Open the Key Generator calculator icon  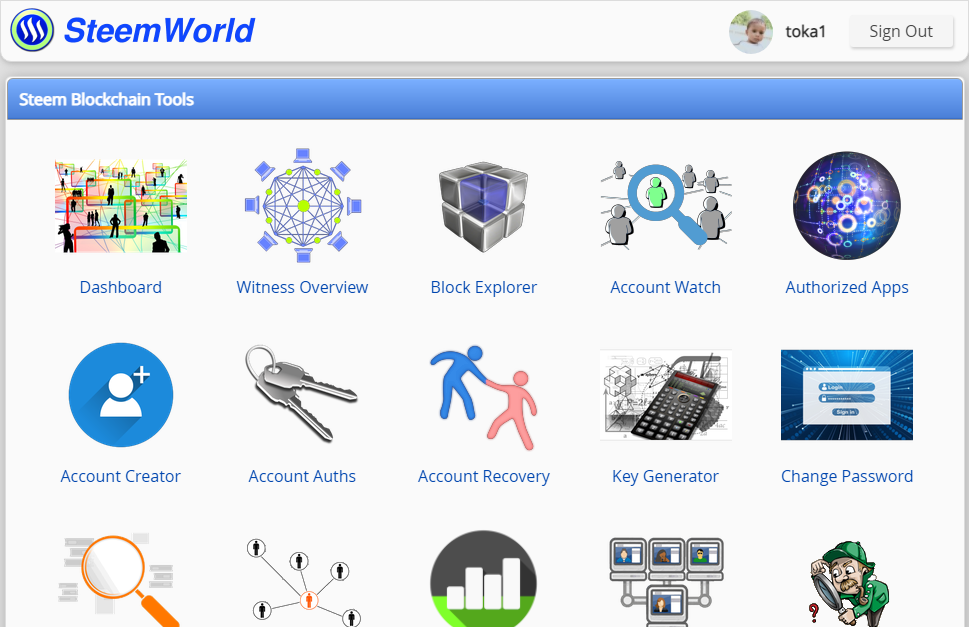click(666, 395)
